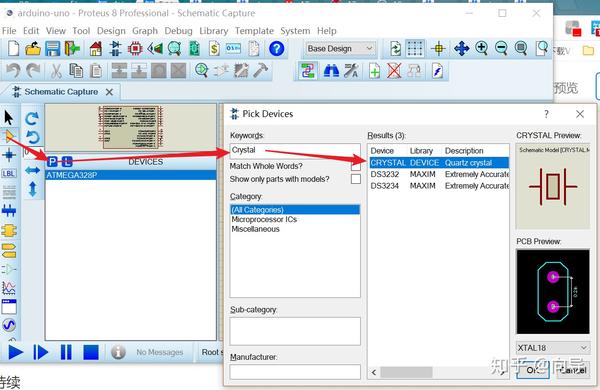The width and height of the screenshot is (600, 390).
Task: Click the binoculars Search and Tag icon
Action: coord(331,71)
